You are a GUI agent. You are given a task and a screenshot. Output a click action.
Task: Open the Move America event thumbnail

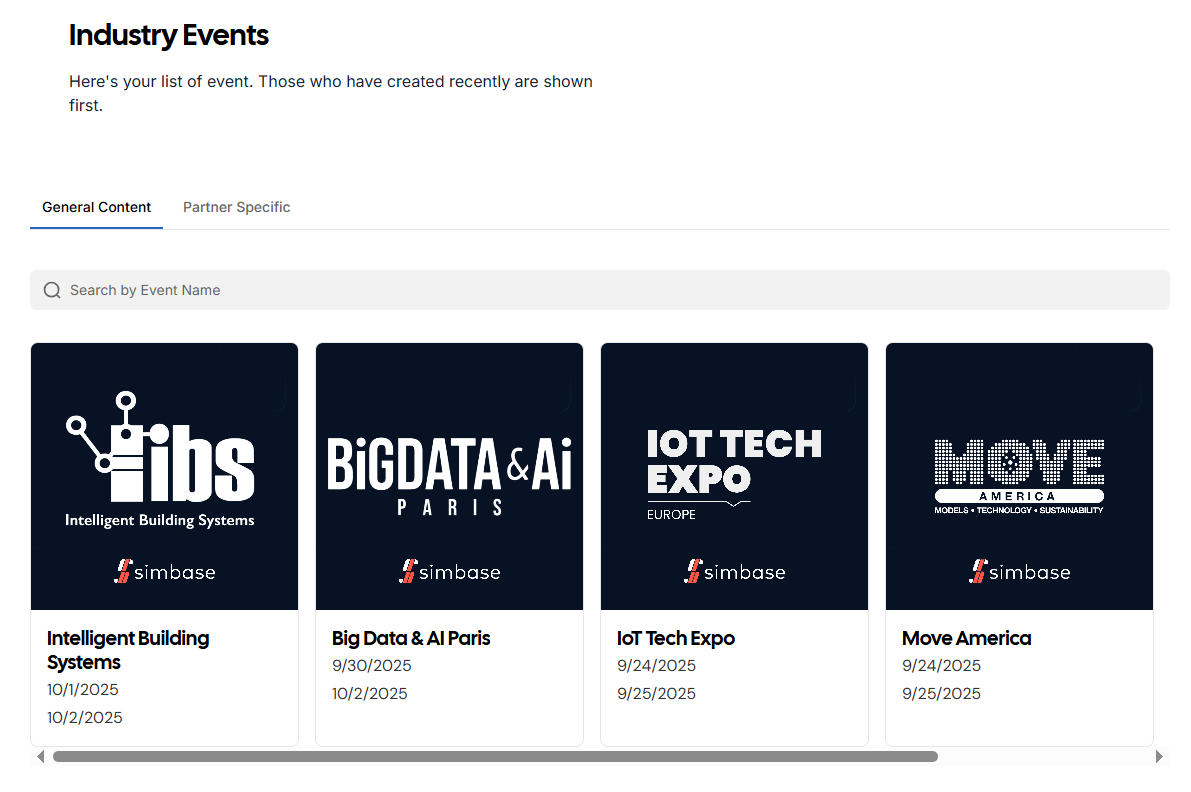[x=1019, y=476]
